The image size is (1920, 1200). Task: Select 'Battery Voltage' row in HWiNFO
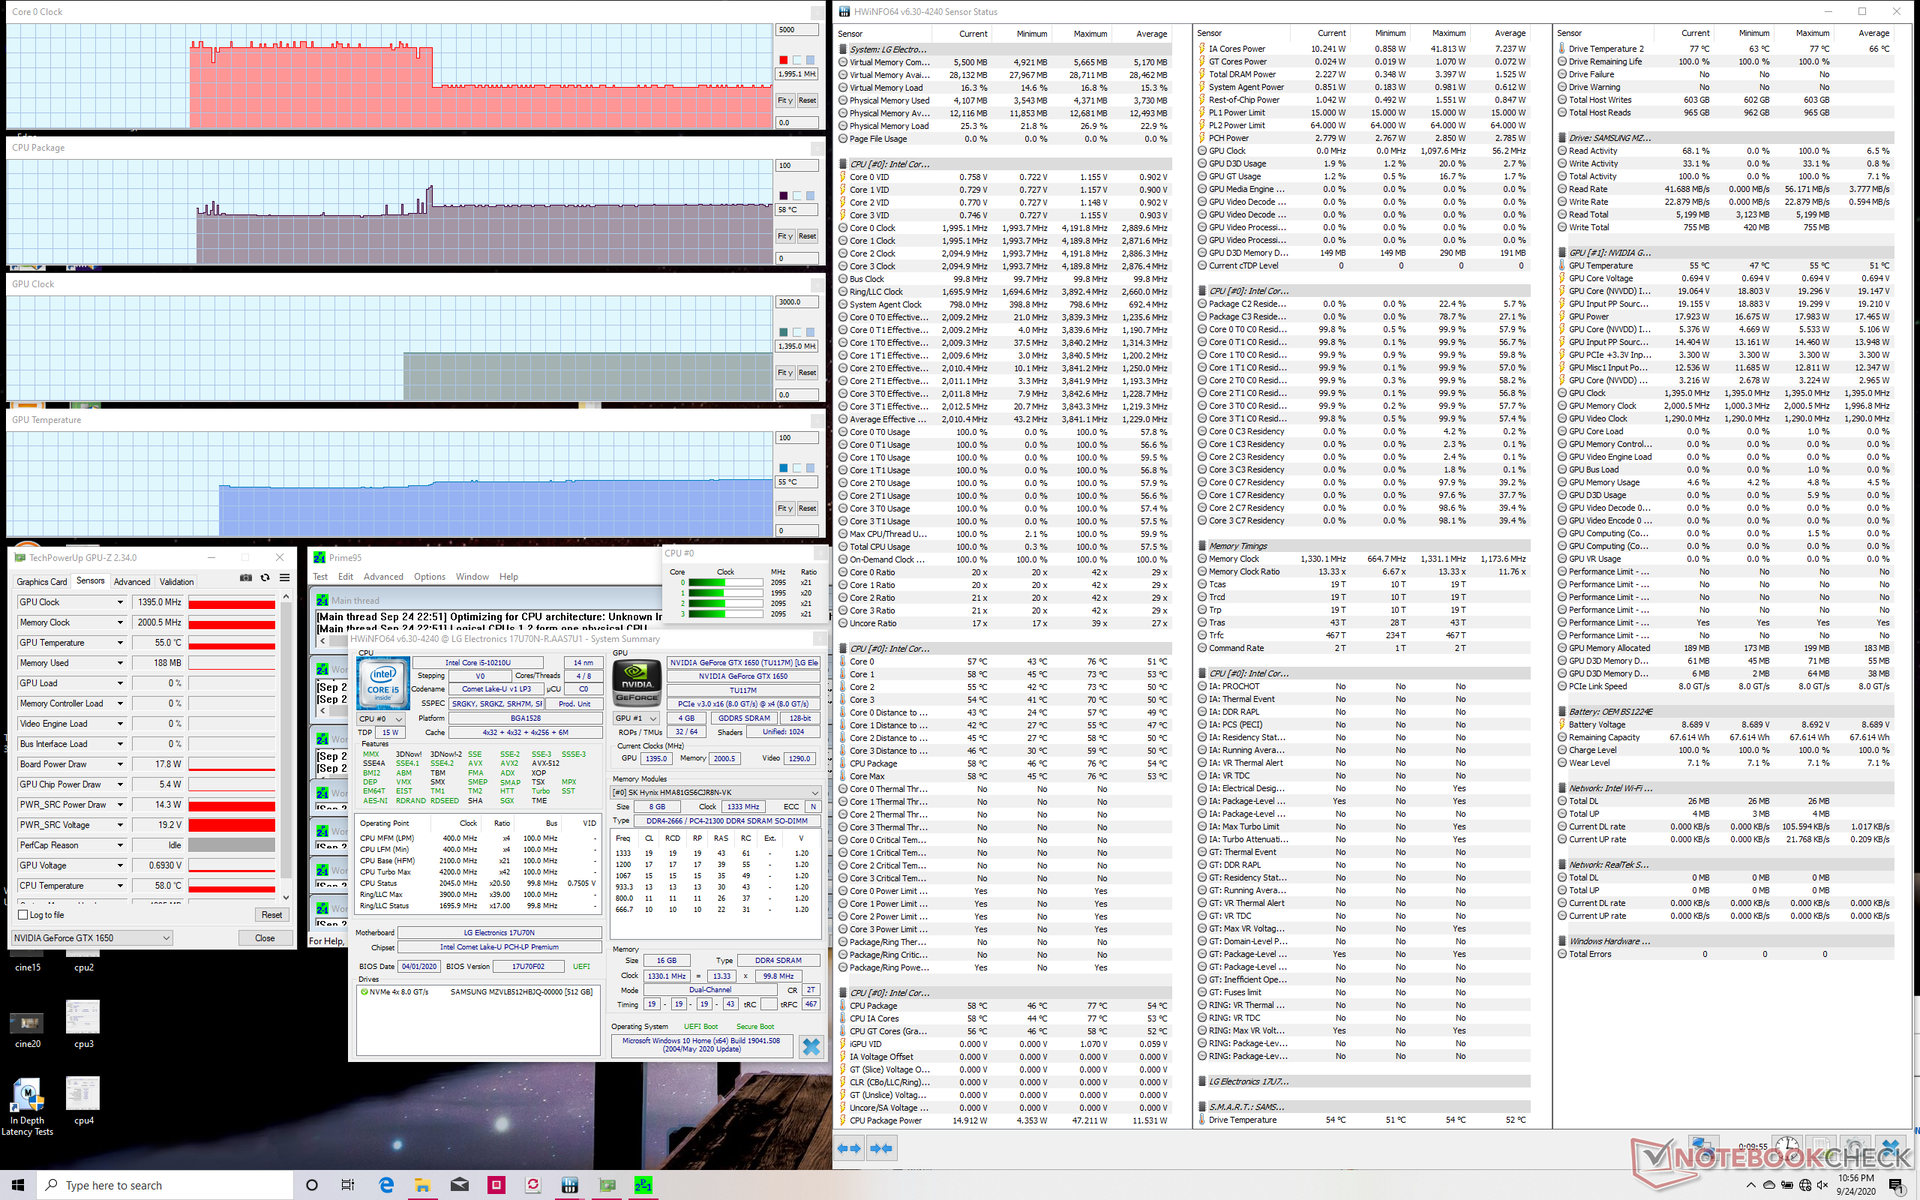click(x=1725, y=724)
